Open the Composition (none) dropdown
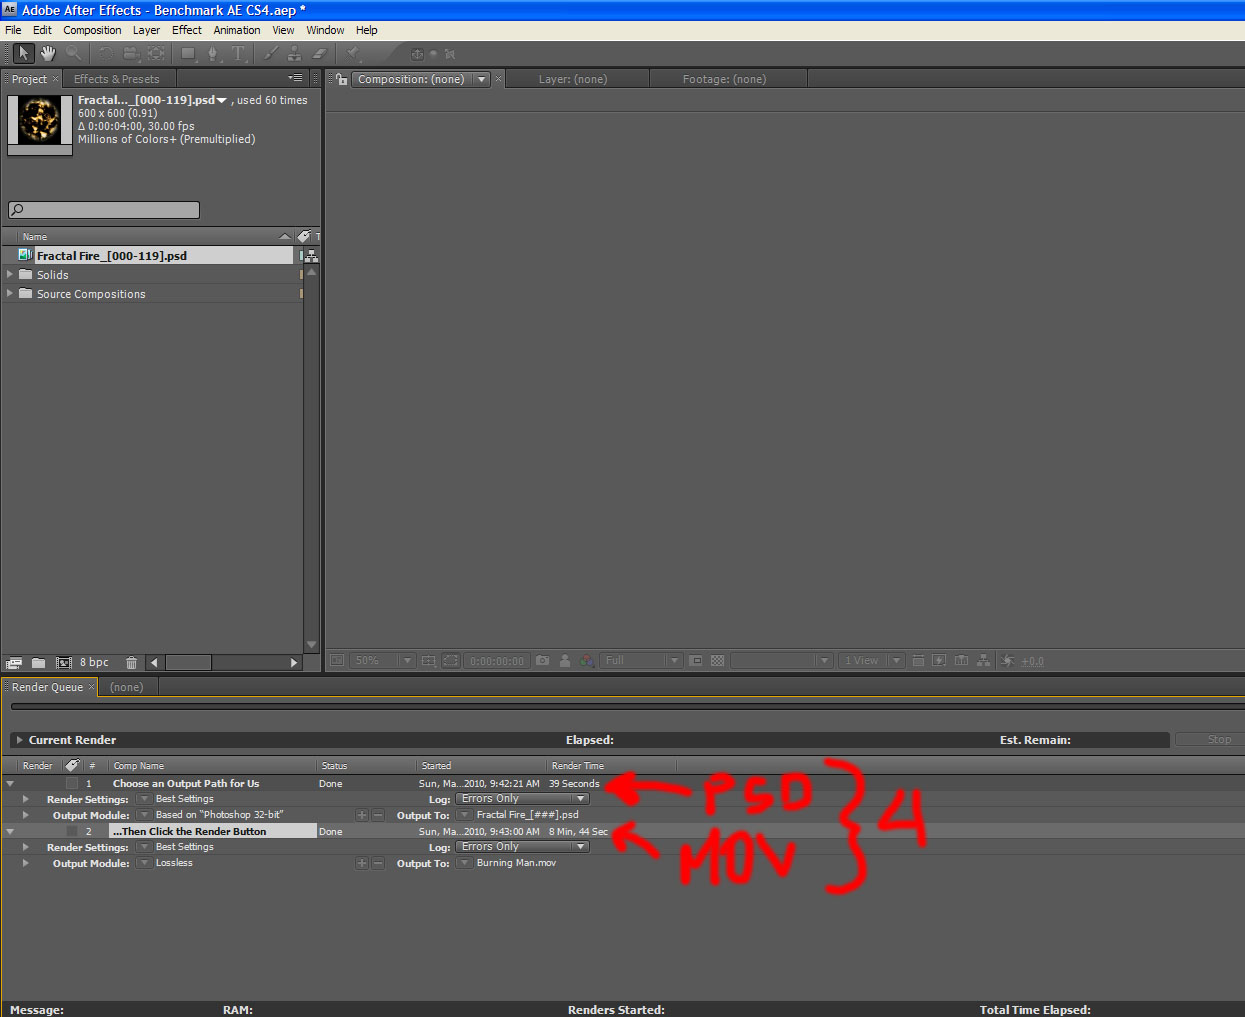Screen dimensions: 1245x1017 coord(421,79)
